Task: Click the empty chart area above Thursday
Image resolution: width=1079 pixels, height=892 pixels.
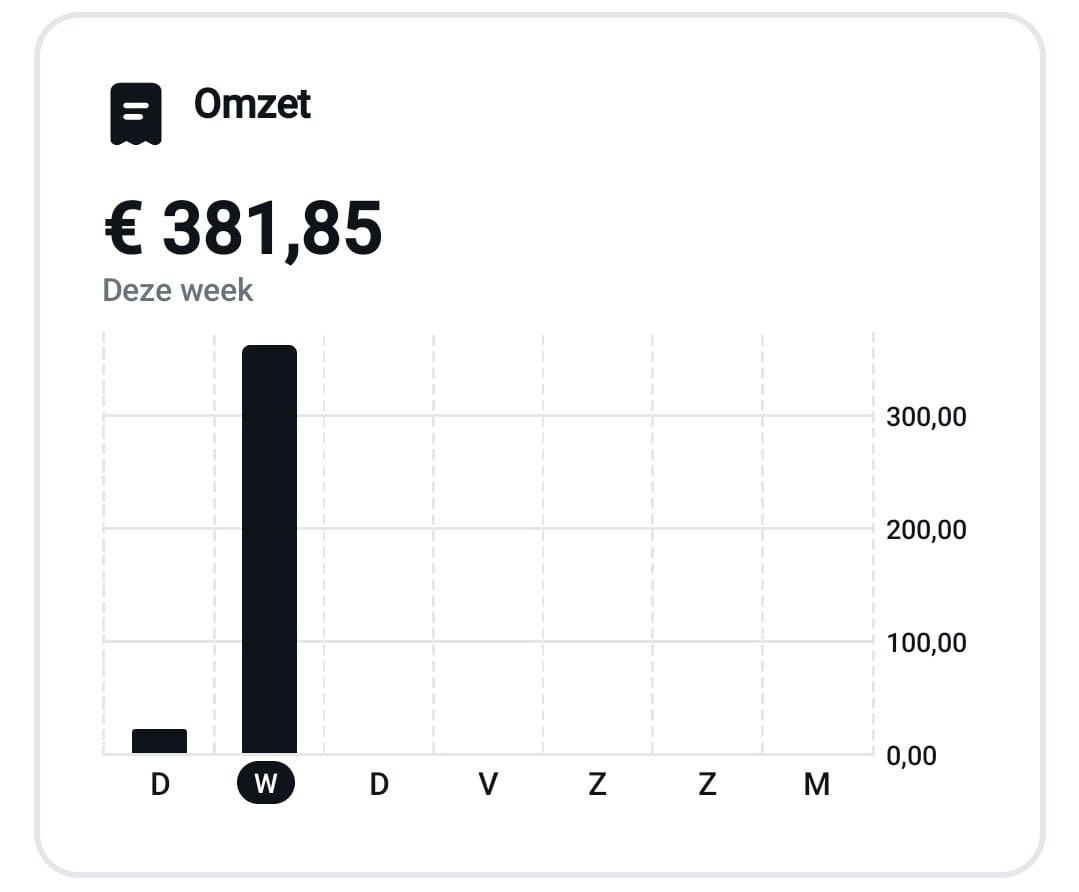Action: tap(378, 544)
